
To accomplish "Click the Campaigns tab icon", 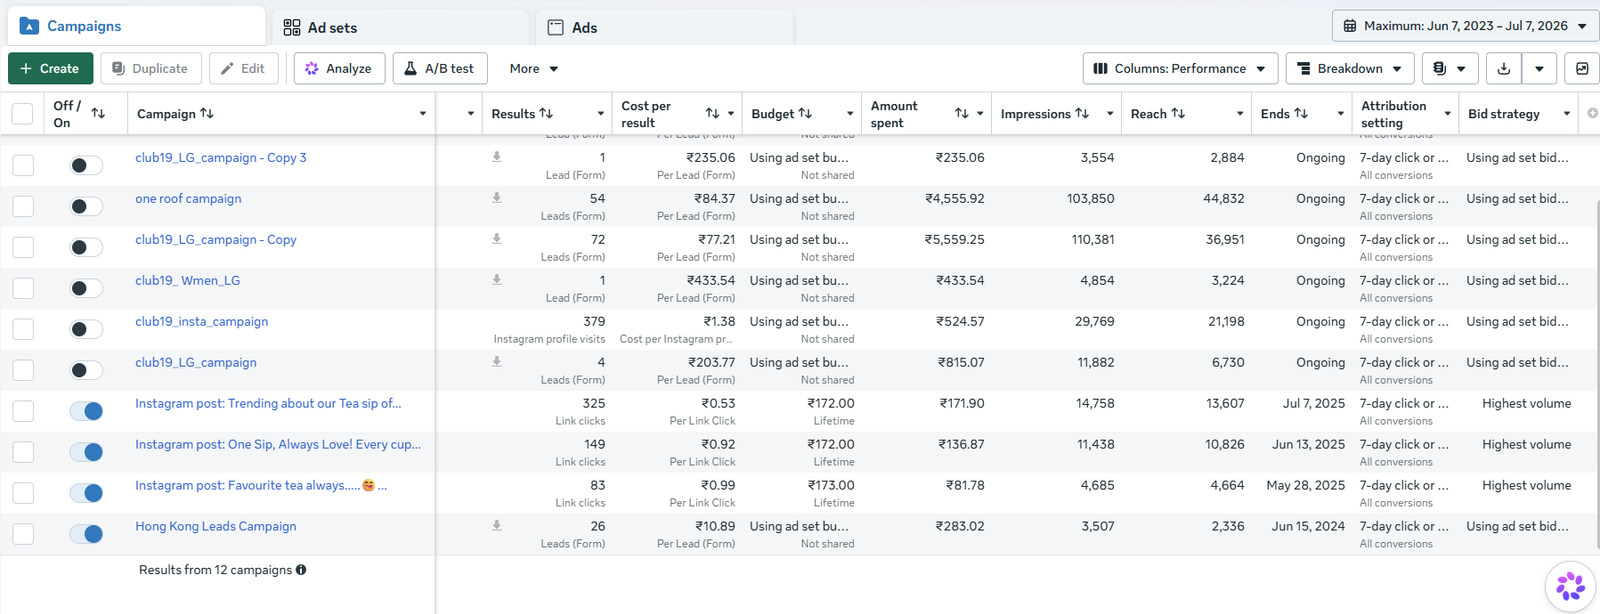I will (x=29, y=26).
